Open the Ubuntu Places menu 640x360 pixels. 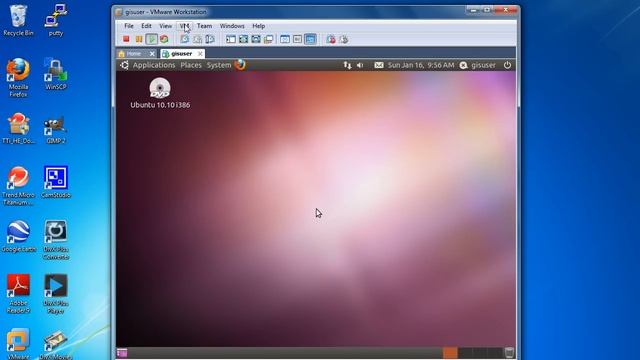coord(191,65)
